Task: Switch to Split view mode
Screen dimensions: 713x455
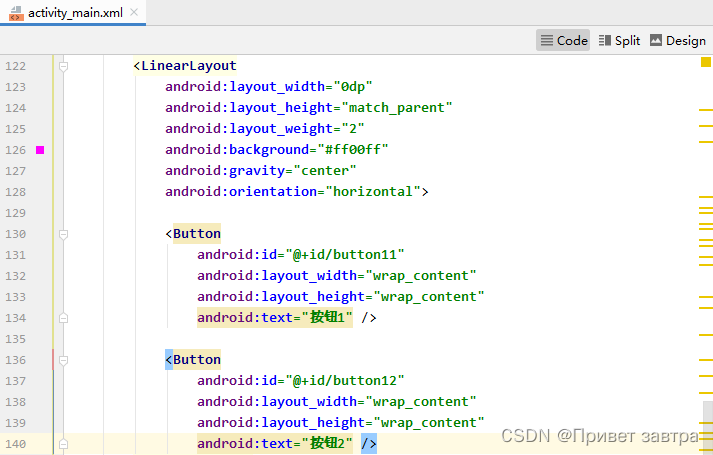Action: pos(619,40)
